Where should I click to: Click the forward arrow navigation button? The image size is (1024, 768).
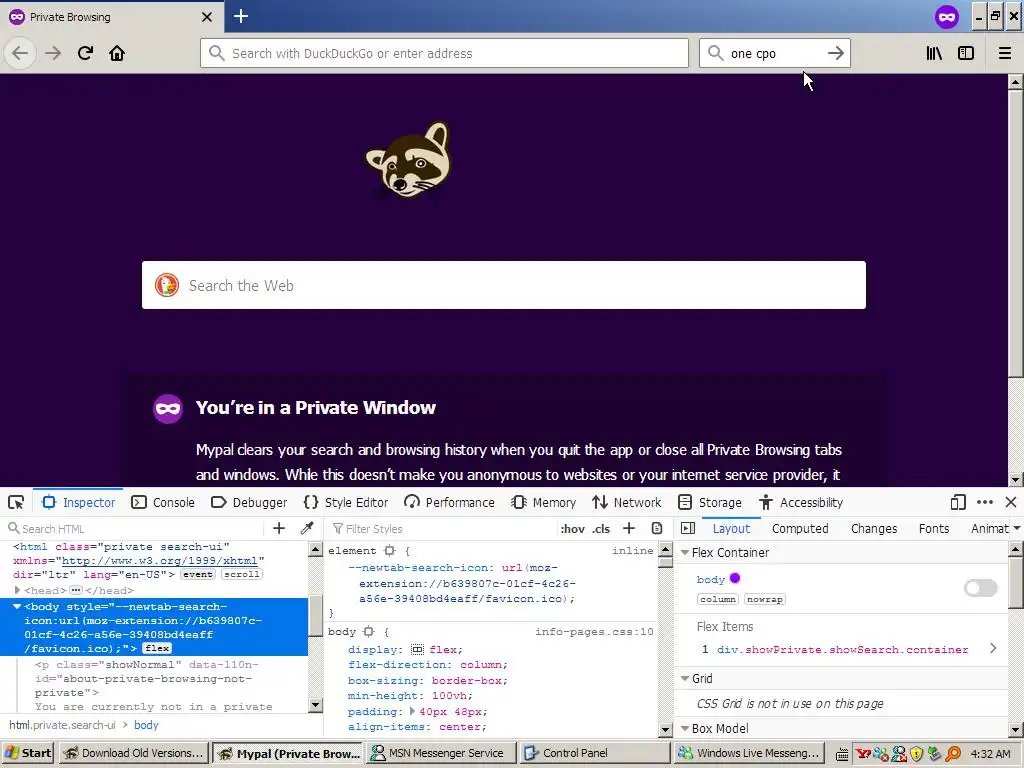53,53
